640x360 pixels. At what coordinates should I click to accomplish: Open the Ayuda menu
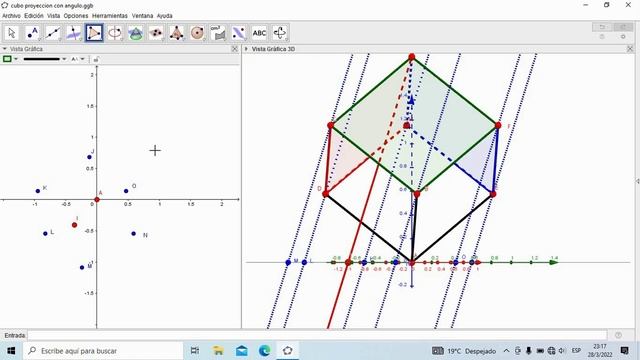pos(164,16)
